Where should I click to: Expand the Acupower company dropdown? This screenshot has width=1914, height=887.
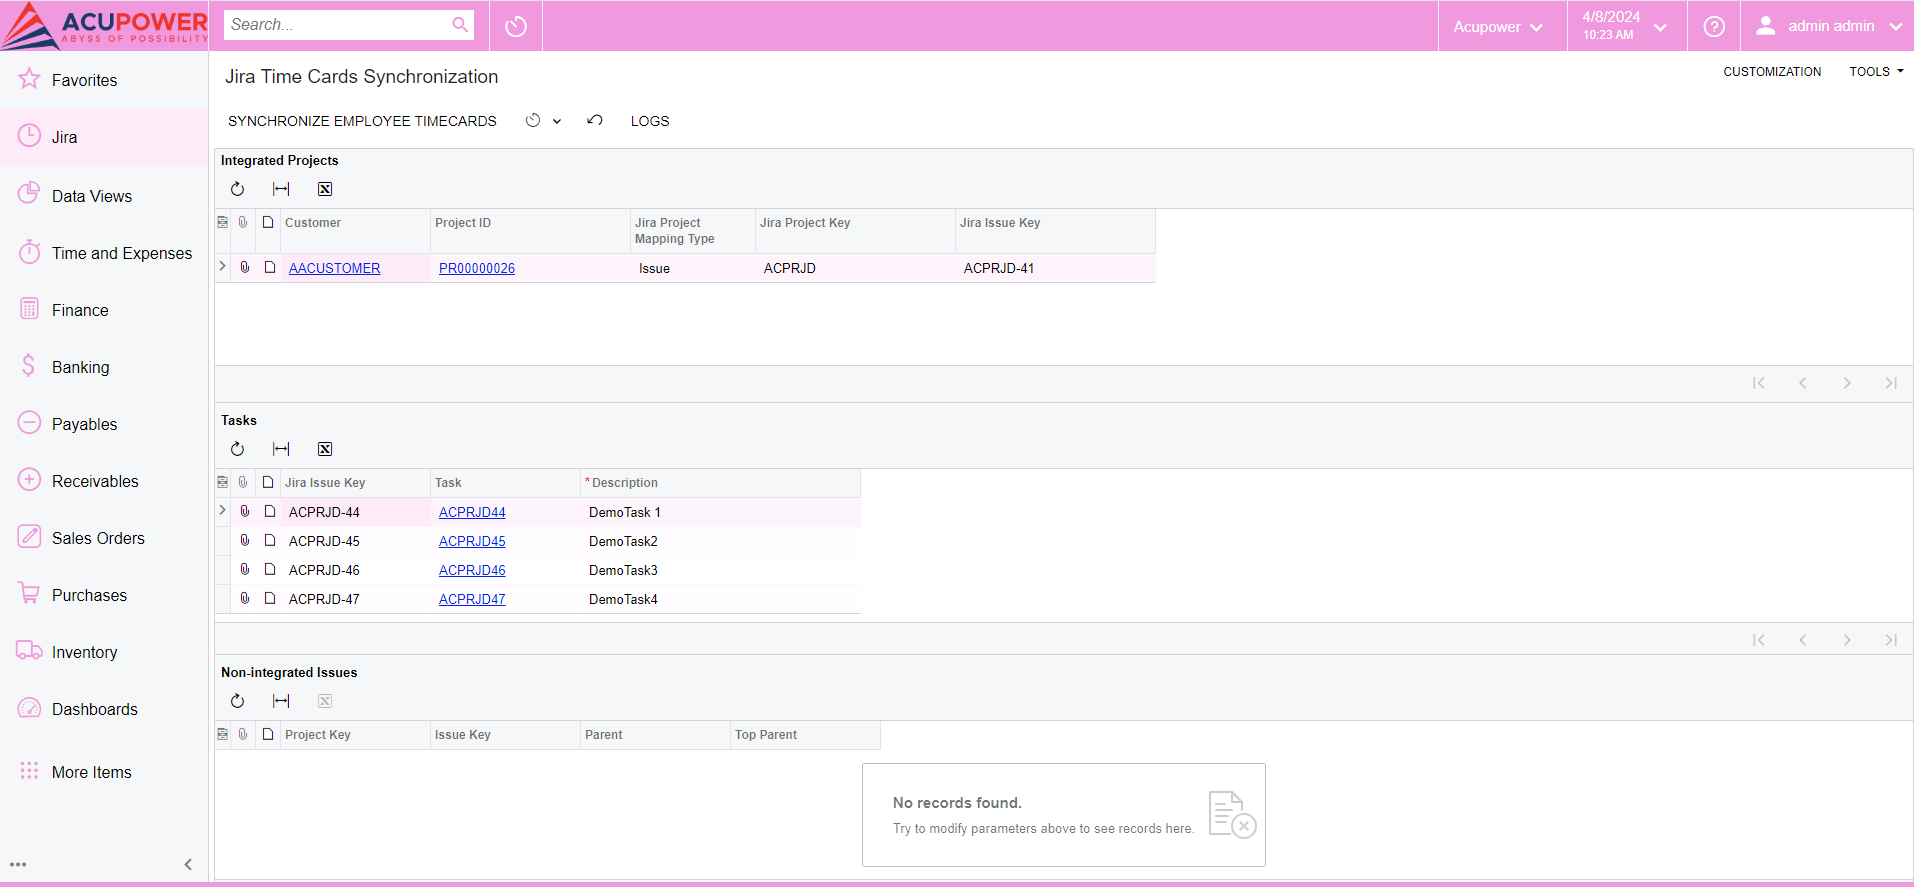pyautogui.click(x=1497, y=26)
